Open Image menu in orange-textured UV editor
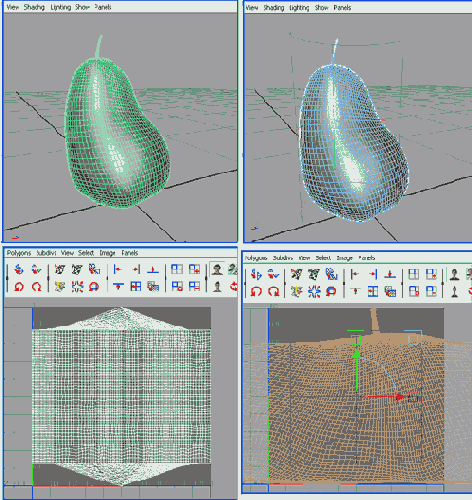472x500 pixels. click(x=345, y=258)
